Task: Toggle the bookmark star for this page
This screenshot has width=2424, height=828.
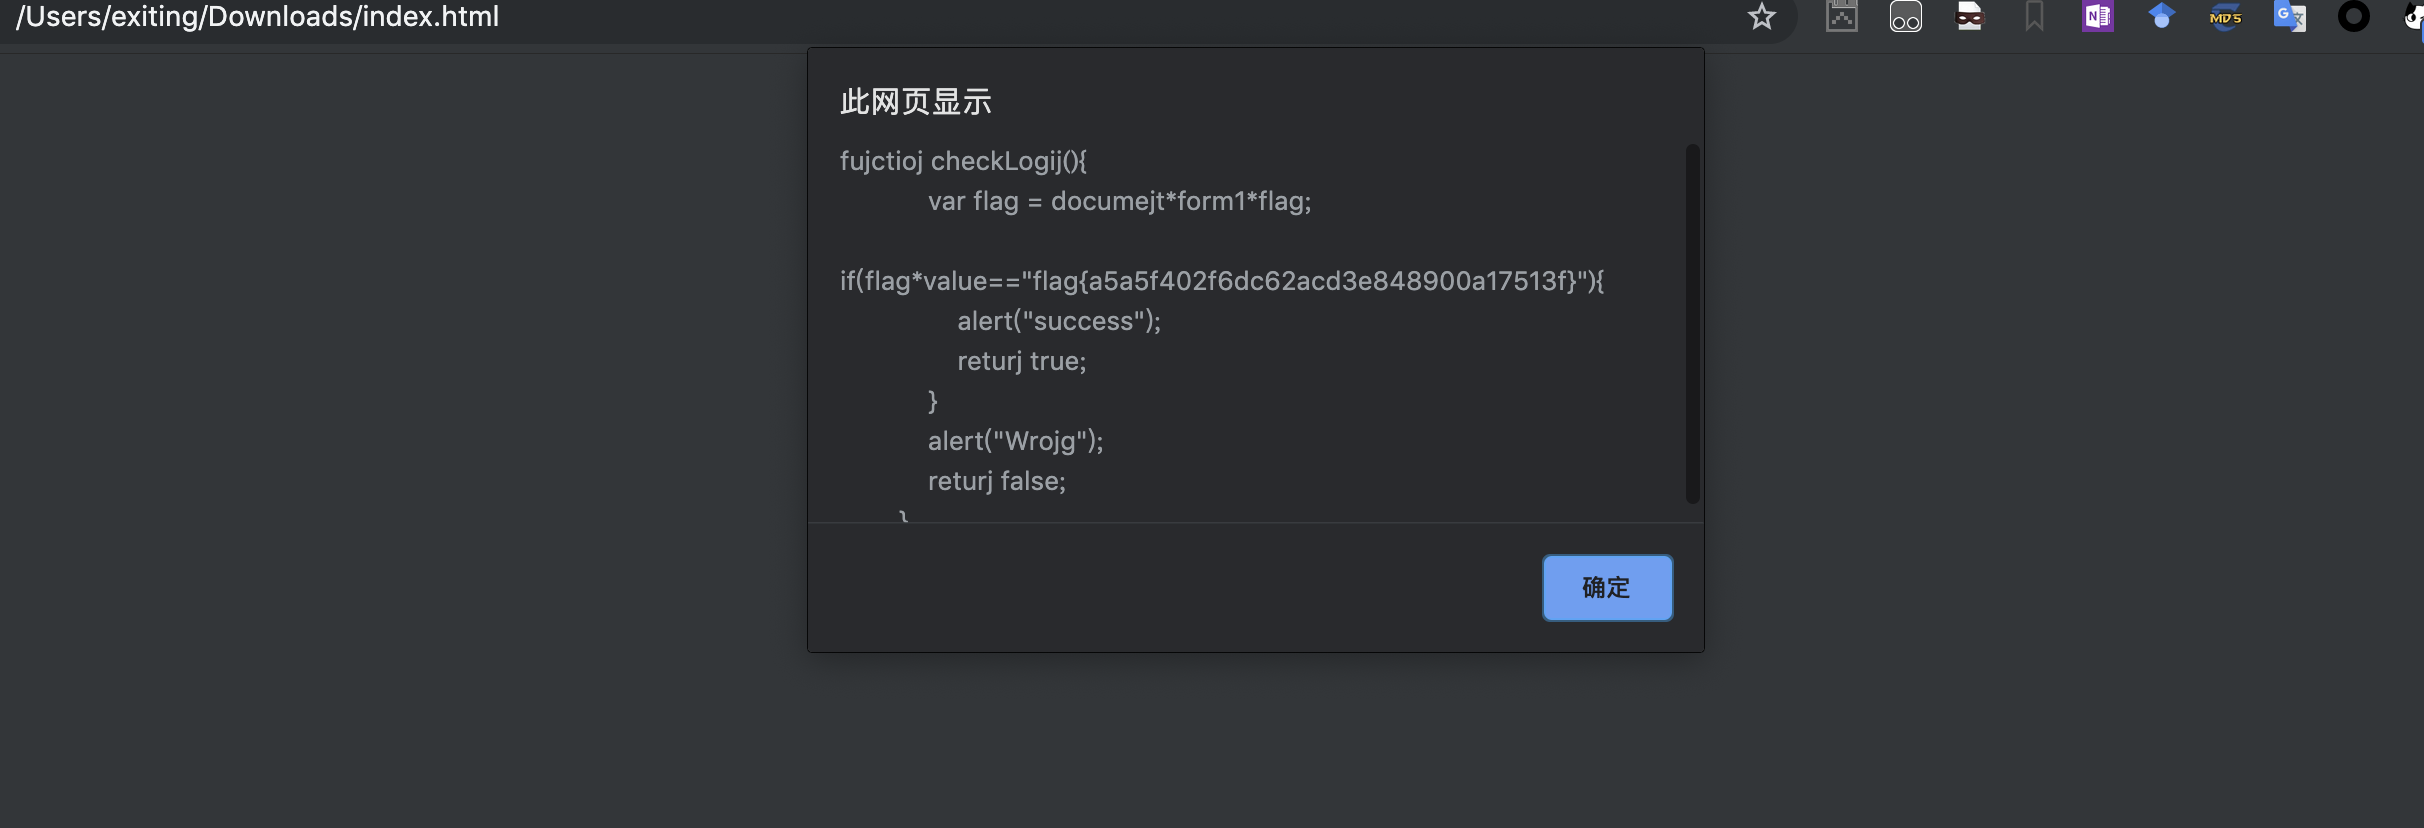Action: click(1761, 16)
